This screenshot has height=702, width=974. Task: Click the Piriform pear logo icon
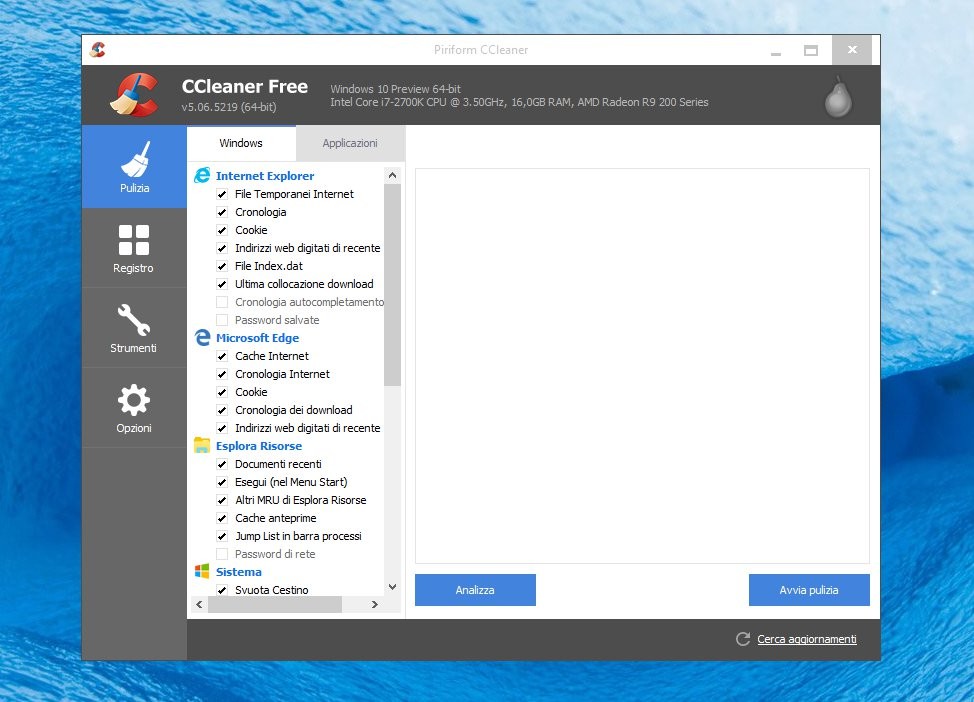838,97
